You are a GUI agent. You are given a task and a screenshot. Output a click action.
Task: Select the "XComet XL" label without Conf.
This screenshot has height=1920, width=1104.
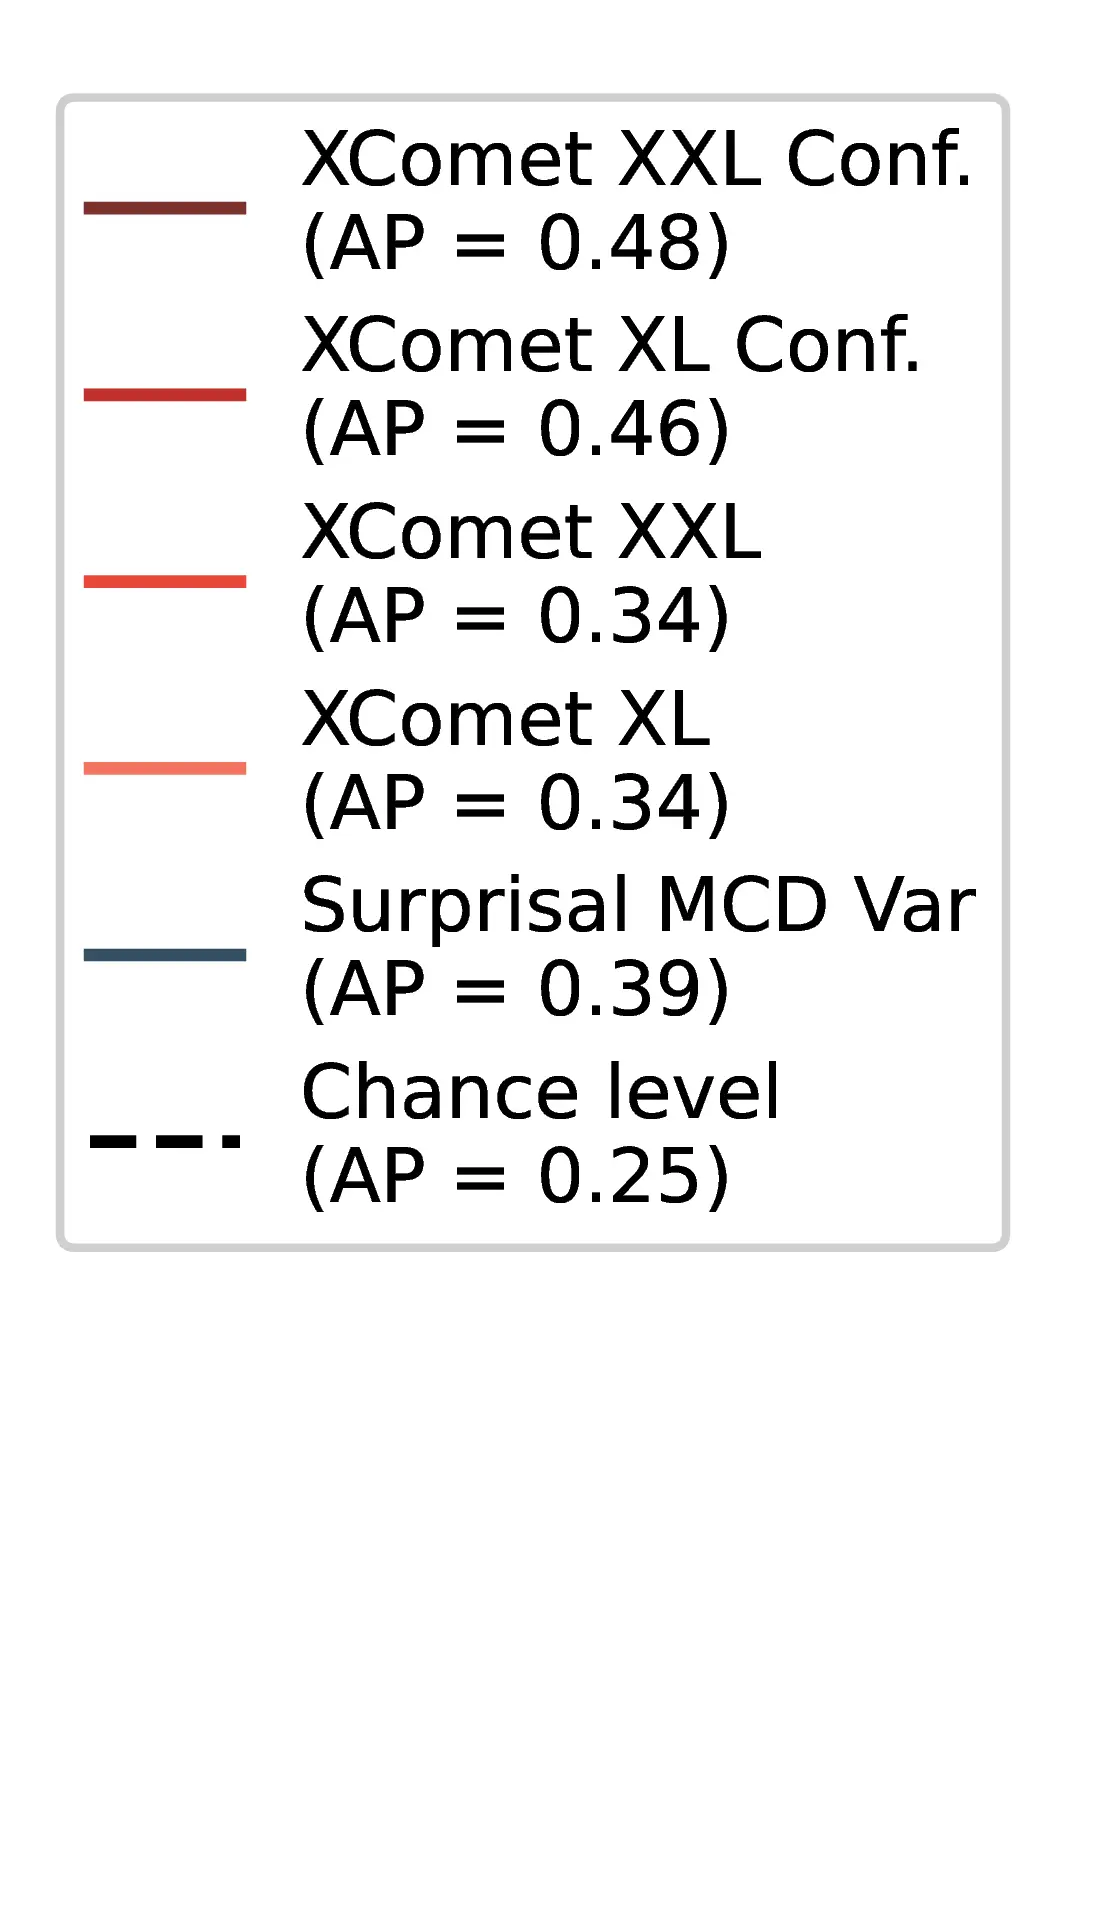(x=506, y=719)
